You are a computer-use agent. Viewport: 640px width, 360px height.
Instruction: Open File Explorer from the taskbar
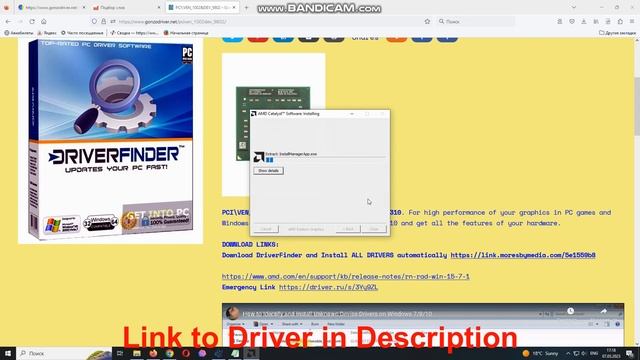point(137,353)
